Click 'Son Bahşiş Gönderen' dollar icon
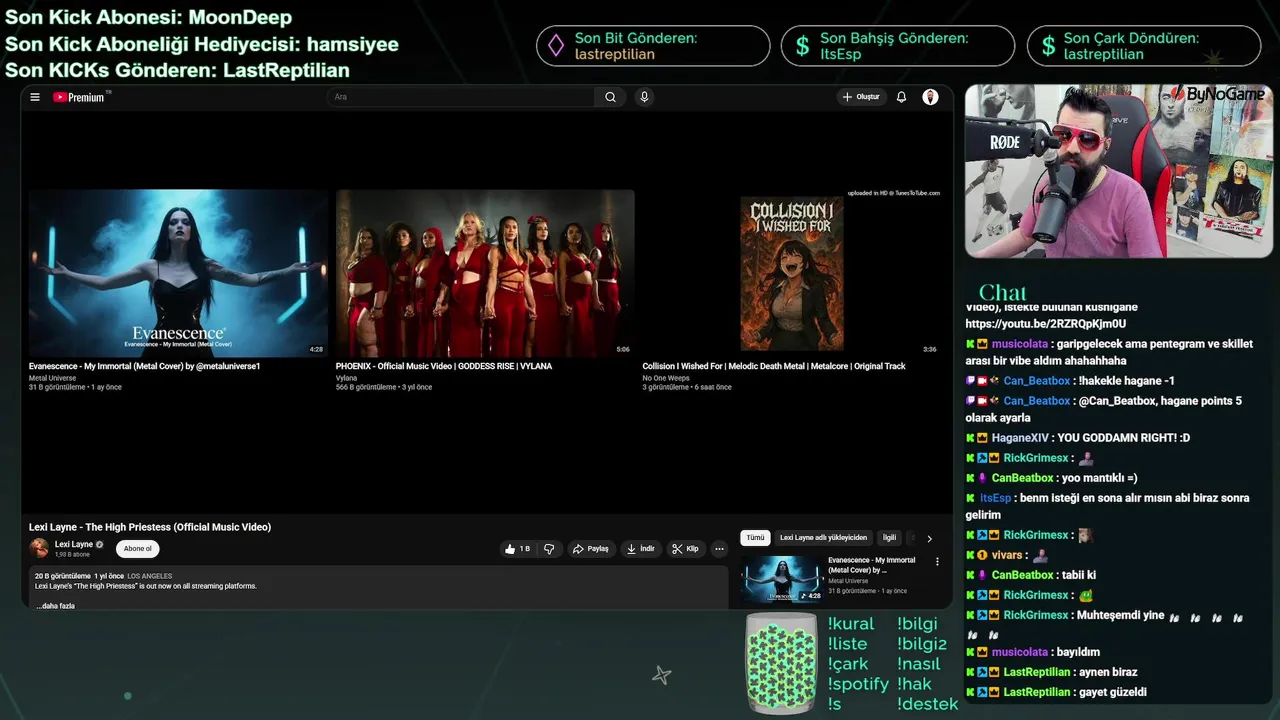Screen dimensions: 1280x720 point(802,46)
